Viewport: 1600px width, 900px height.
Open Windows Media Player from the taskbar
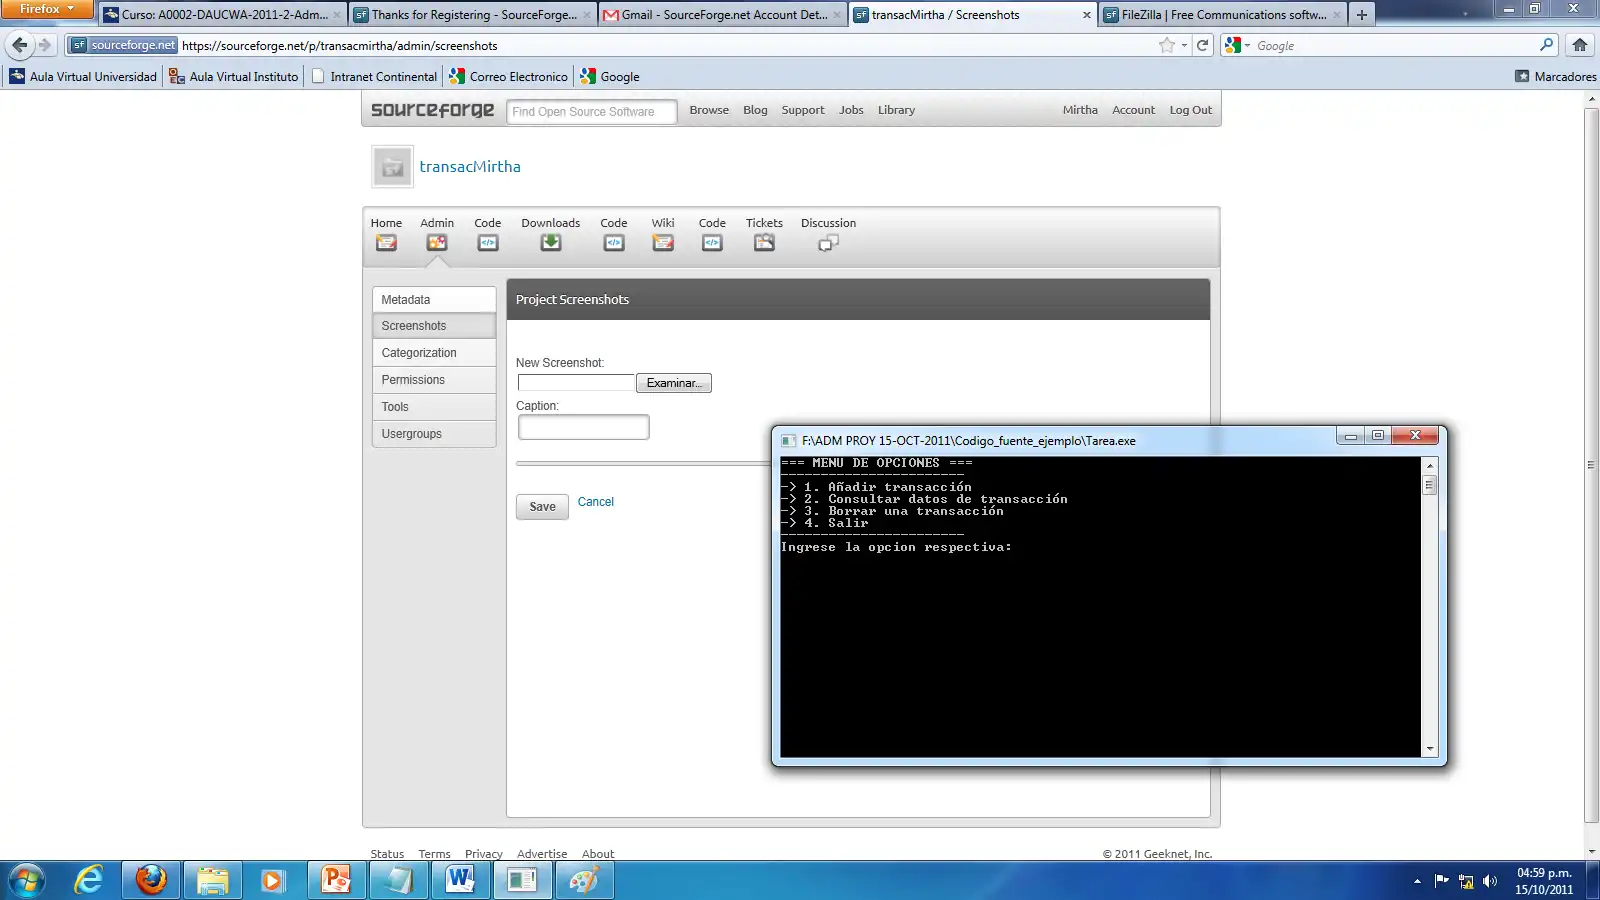coord(273,880)
